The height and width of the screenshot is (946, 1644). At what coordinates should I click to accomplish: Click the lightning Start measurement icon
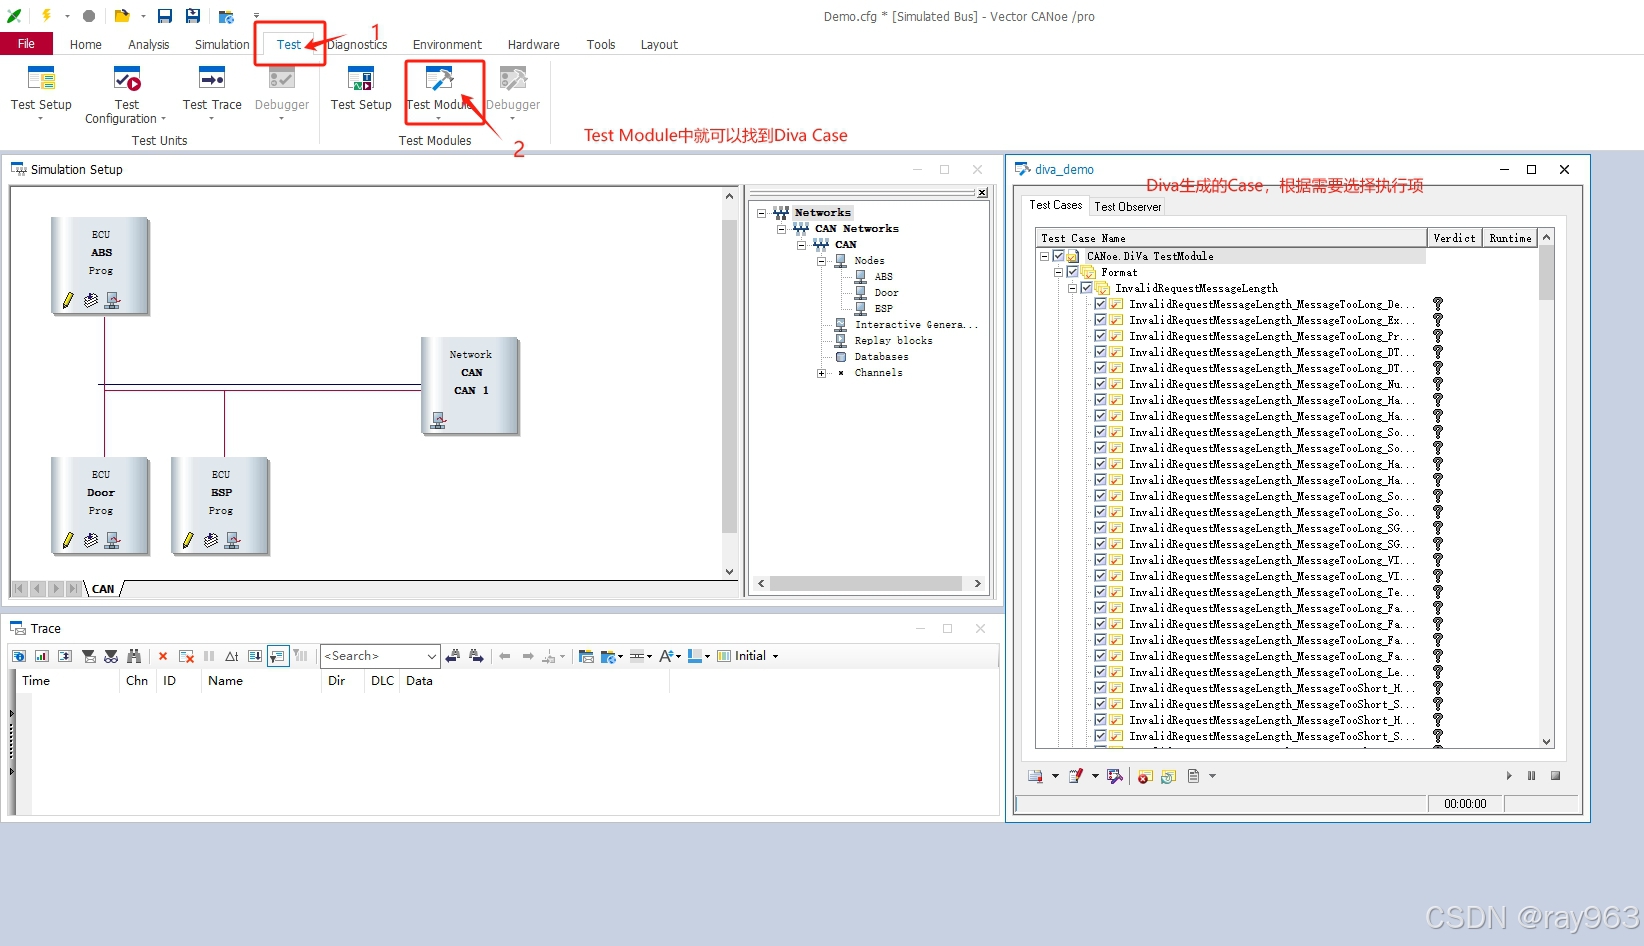(46, 16)
